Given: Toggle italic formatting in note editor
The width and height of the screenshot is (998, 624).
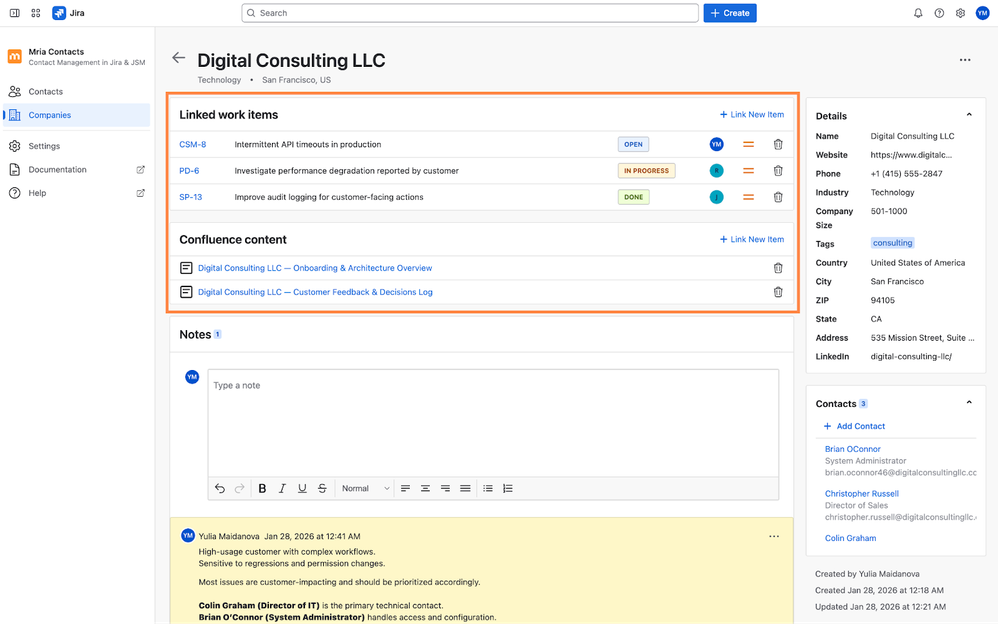Looking at the screenshot, I should point(282,488).
